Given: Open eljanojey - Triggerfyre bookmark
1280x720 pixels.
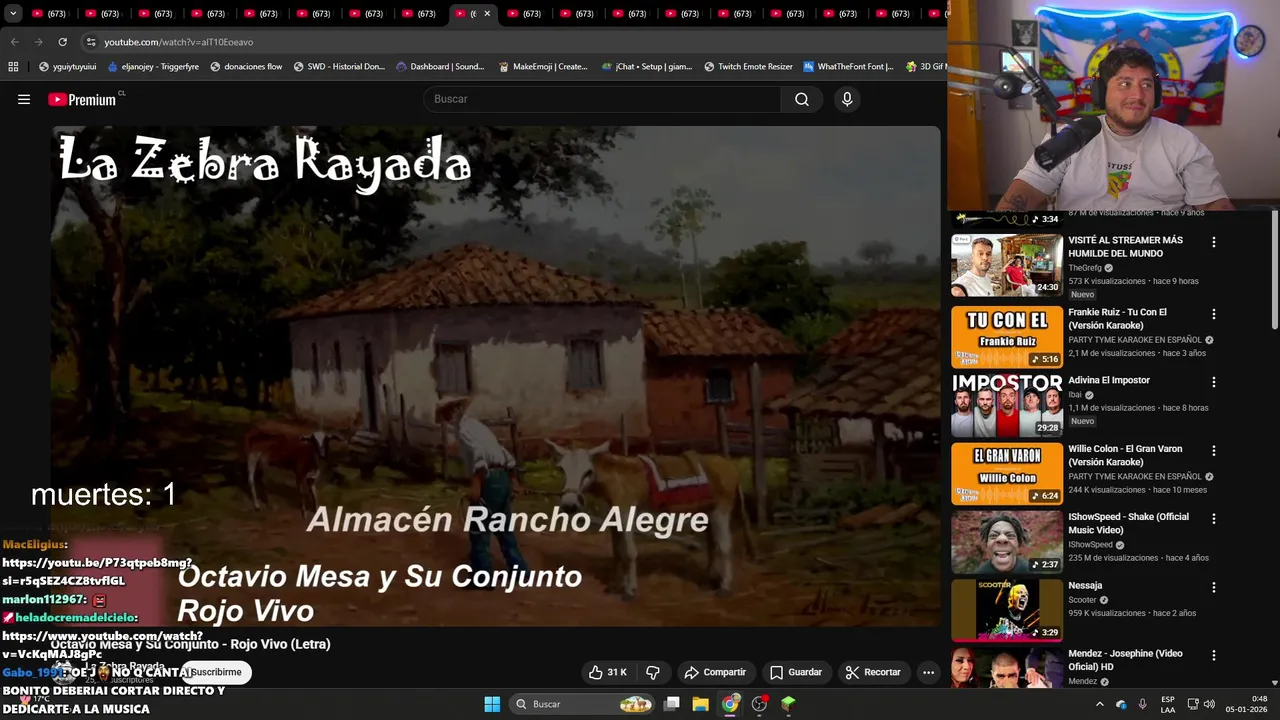Looking at the screenshot, I should coord(153,67).
